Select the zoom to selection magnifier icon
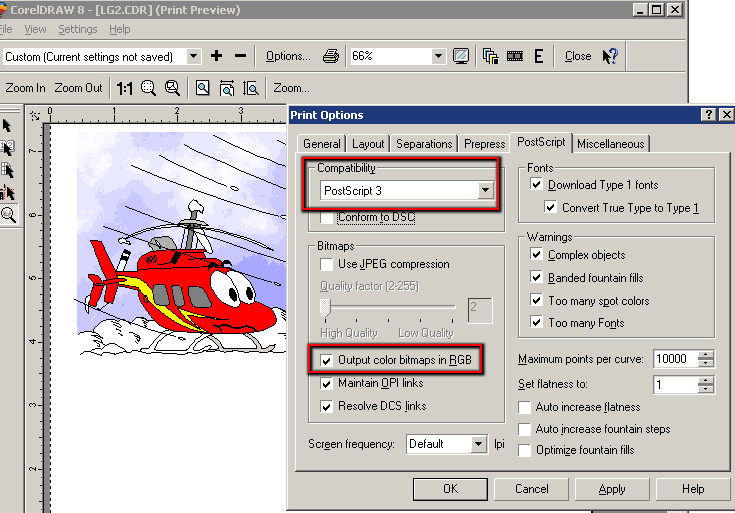Image resolution: width=735 pixels, height=513 pixels. (149, 88)
